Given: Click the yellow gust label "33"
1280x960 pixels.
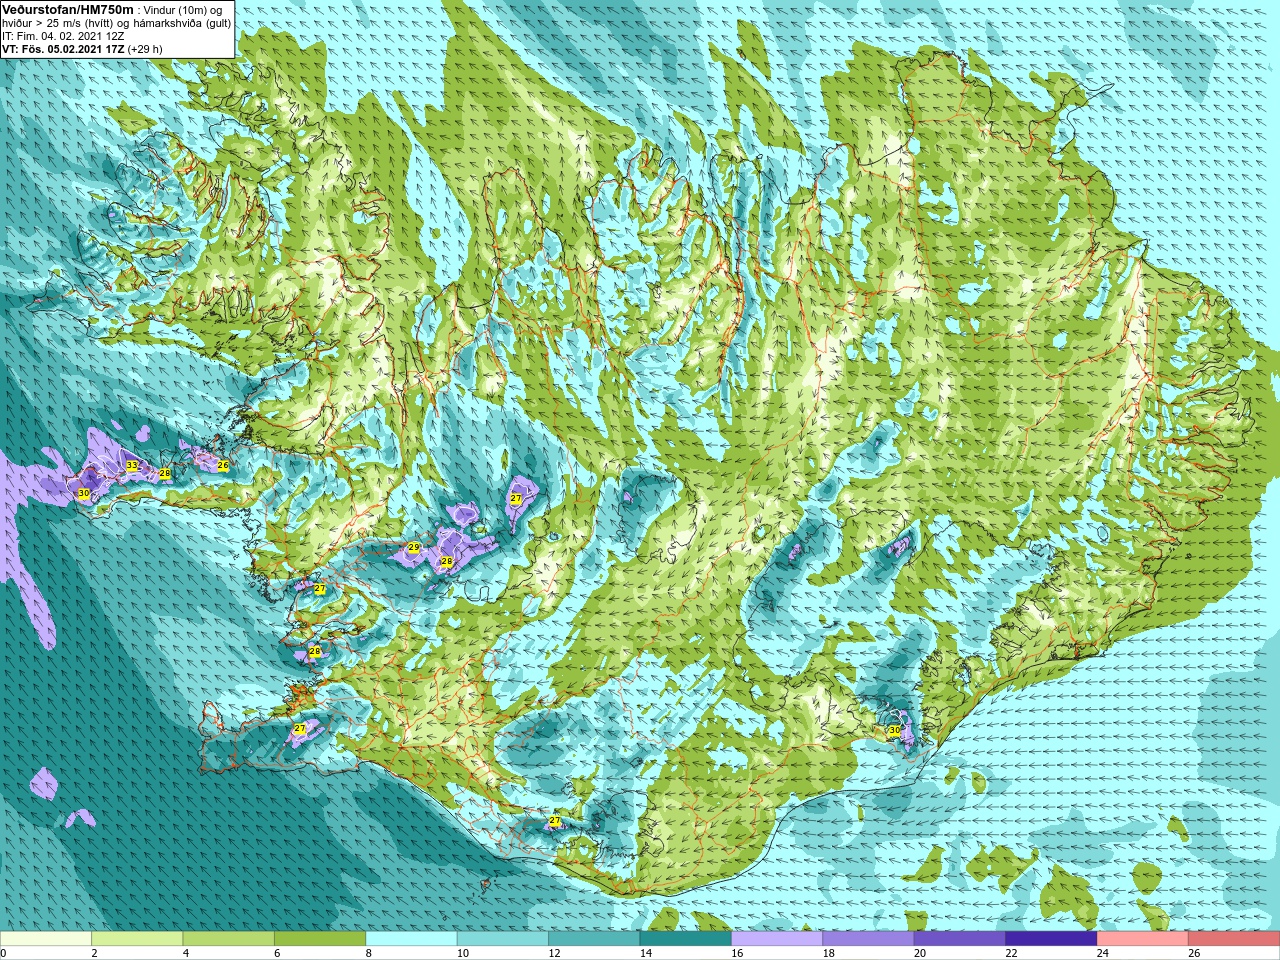Looking at the screenshot, I should click(132, 466).
